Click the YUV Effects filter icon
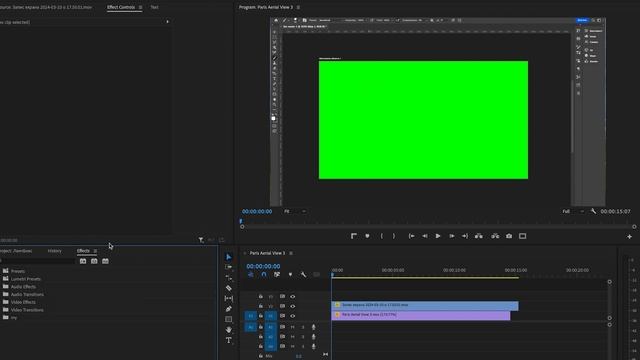Image resolution: width=640 pixels, height=360 pixels. click(105, 261)
